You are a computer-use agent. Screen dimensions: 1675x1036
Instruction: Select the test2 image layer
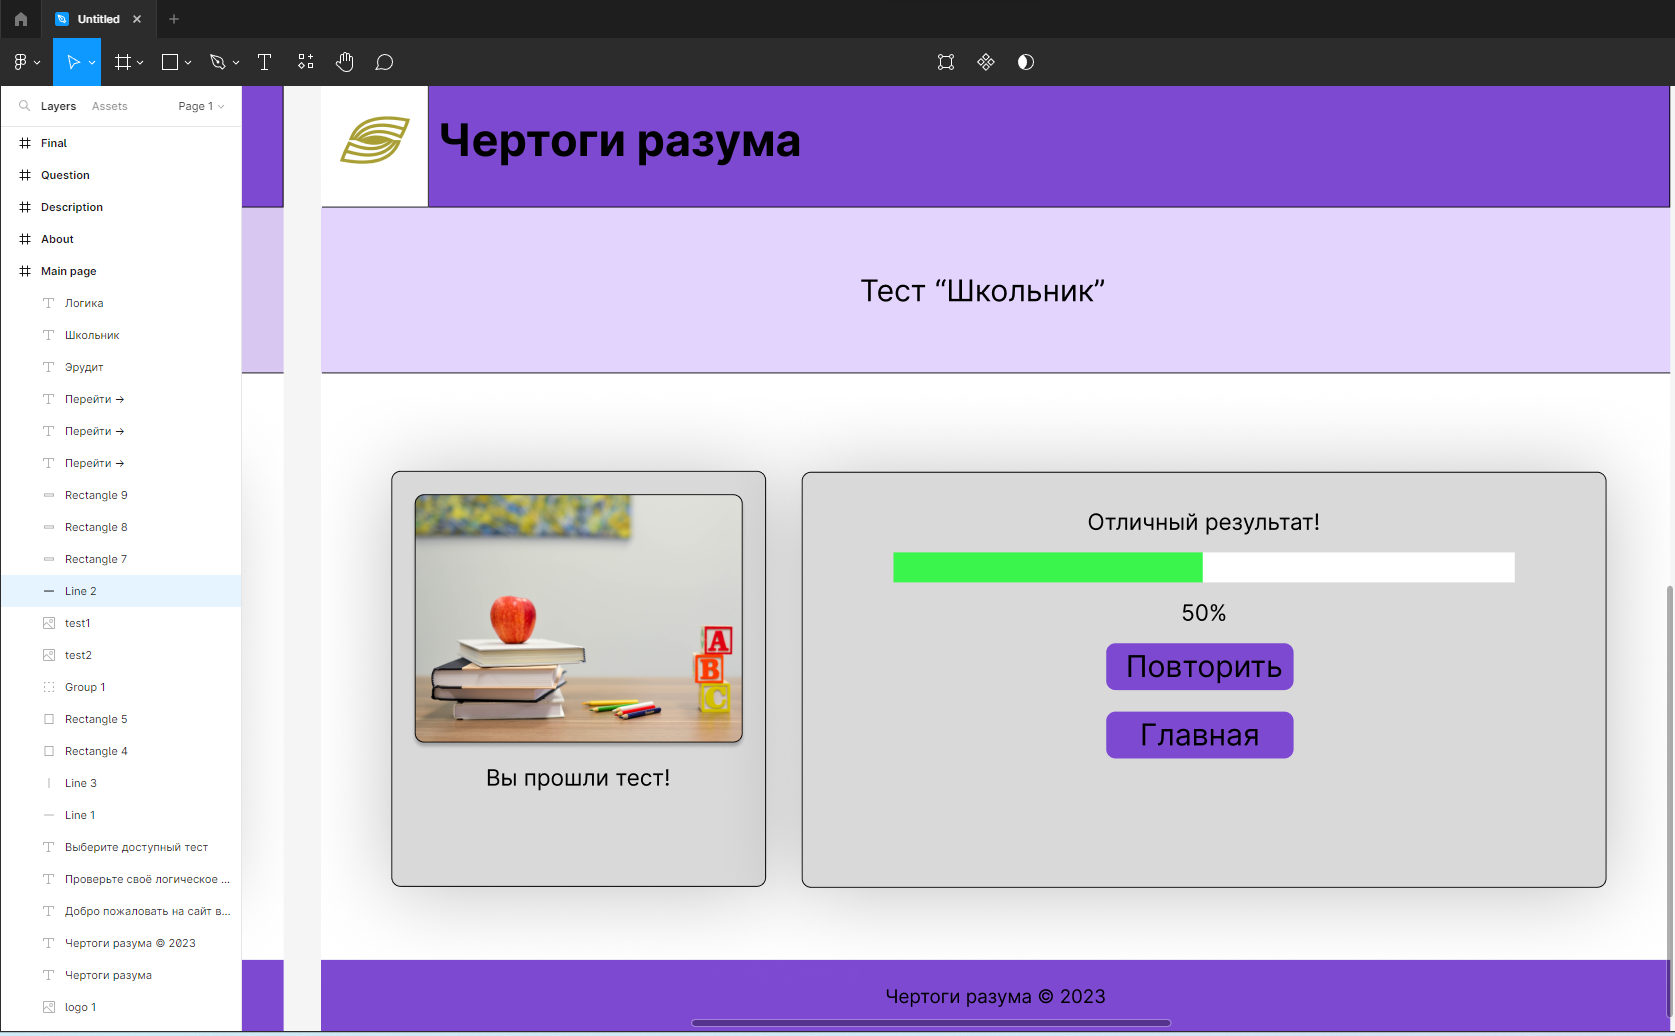tap(121, 655)
